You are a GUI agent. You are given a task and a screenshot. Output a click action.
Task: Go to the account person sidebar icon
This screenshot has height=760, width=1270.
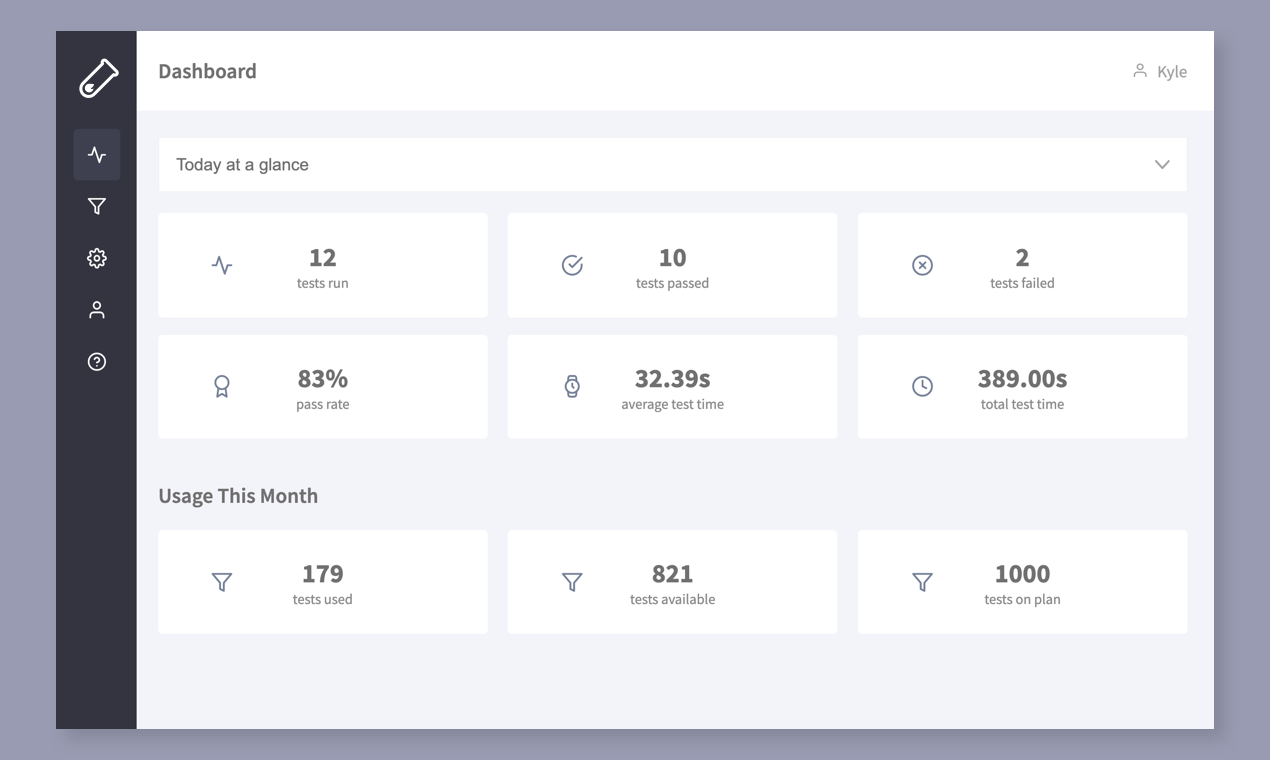(x=97, y=310)
